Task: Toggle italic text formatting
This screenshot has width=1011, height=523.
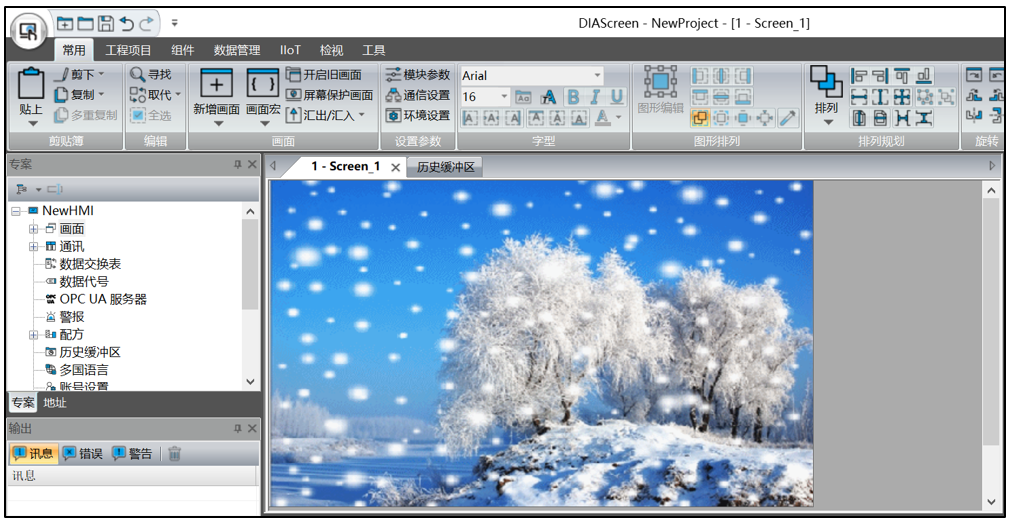Action: click(595, 97)
